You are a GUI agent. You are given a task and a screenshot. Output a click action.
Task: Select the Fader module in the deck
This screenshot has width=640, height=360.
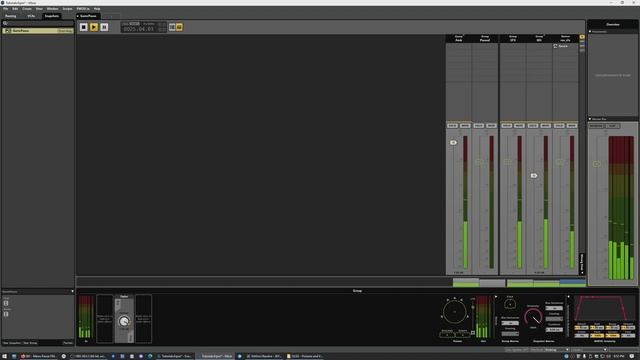click(x=124, y=318)
